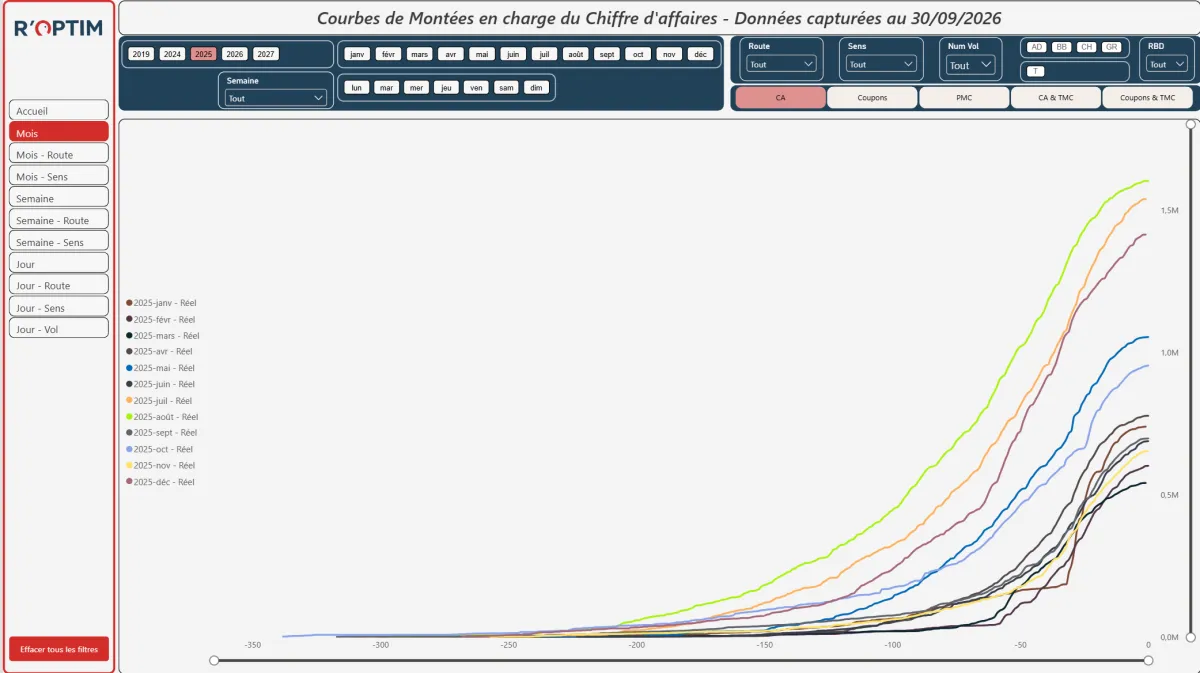Toggle the CH filter chip
Screen dimensions: 1200x673
point(1086,47)
